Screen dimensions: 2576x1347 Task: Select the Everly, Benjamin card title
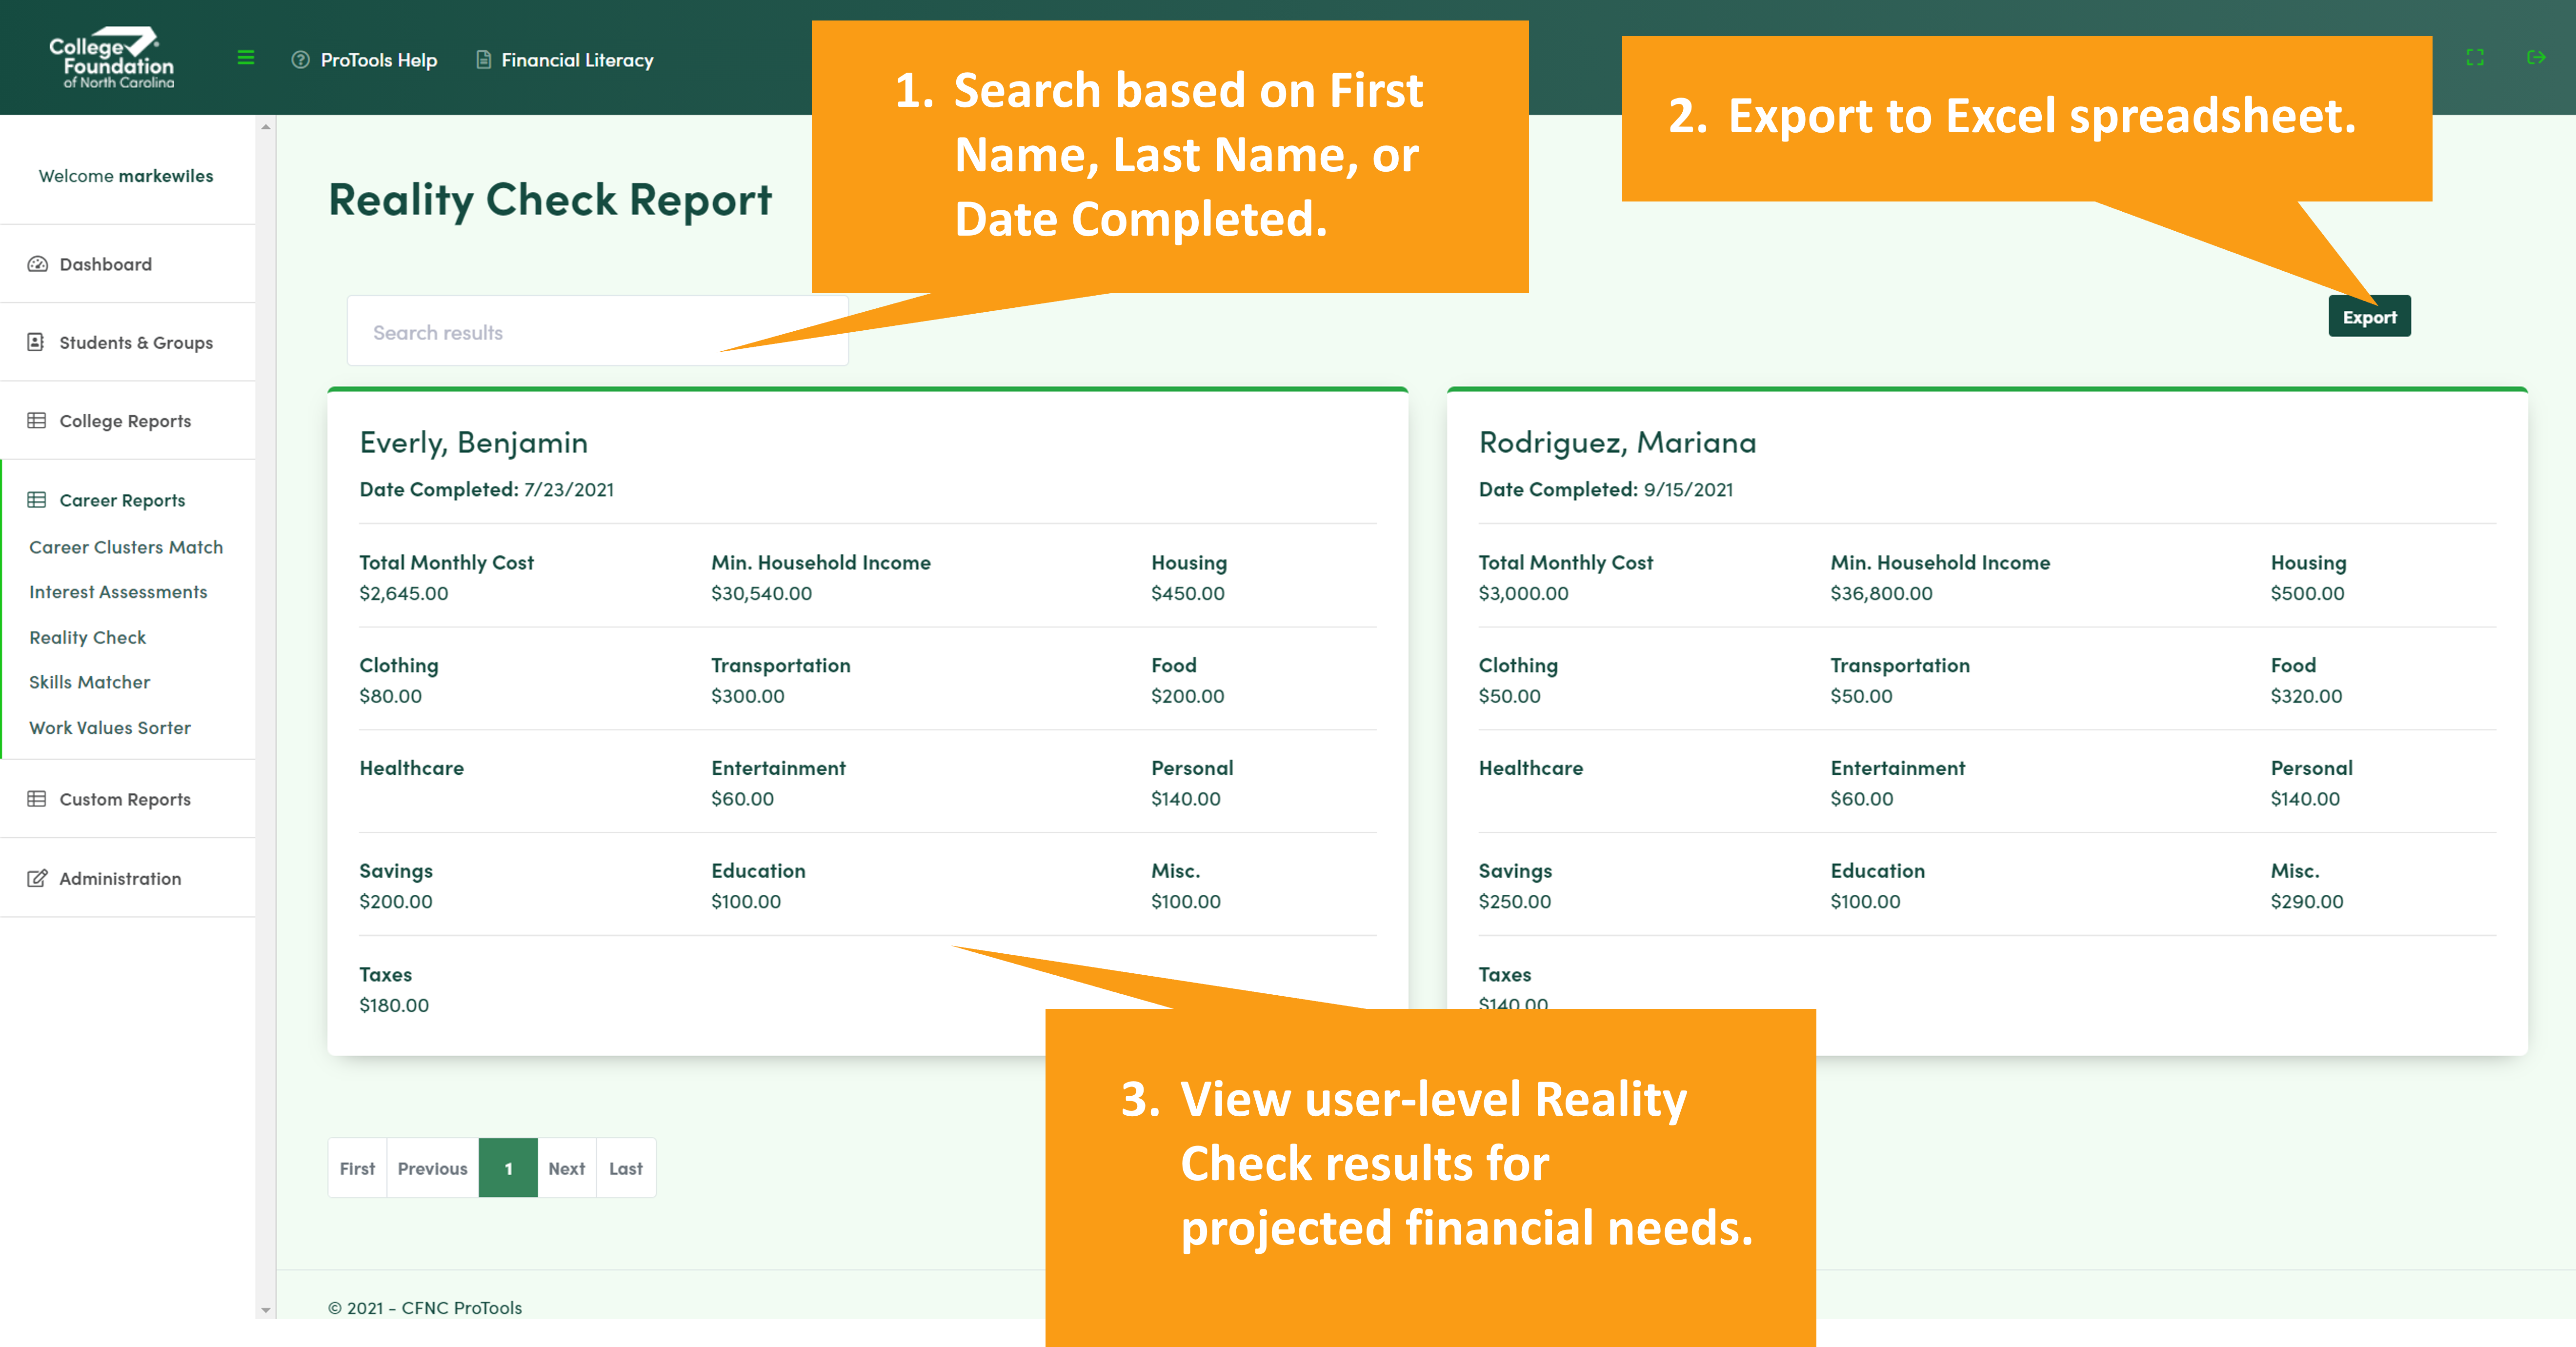click(x=473, y=442)
